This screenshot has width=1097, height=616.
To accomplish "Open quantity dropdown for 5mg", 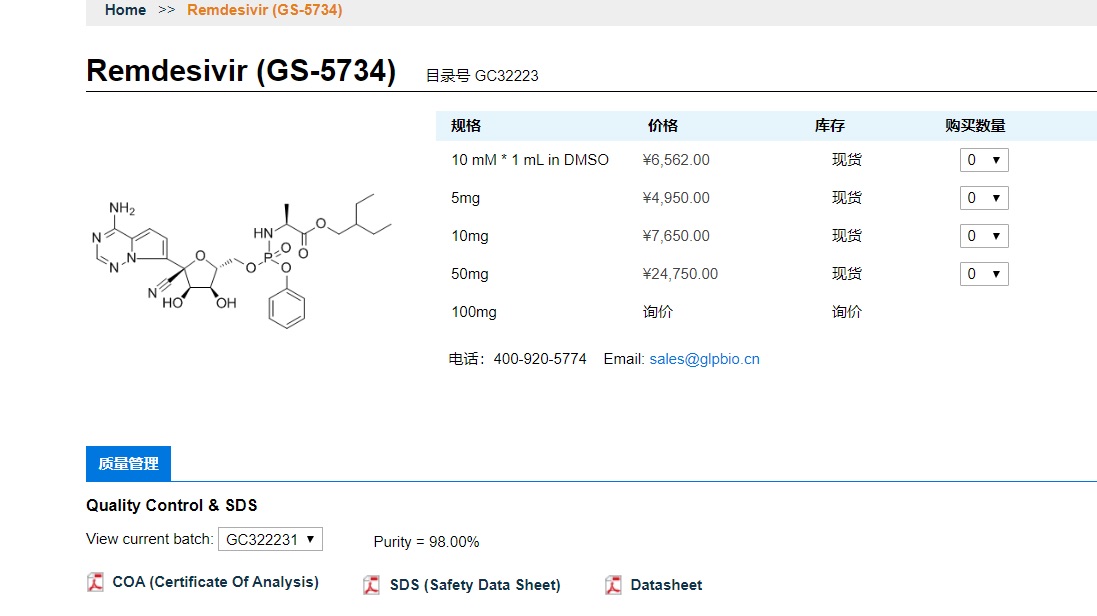I will pos(984,198).
